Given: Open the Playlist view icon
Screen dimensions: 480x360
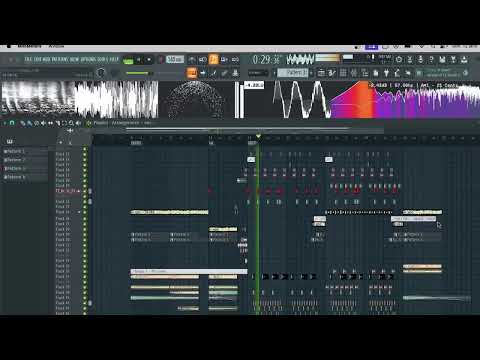Looking at the screenshot, I should point(321,73).
